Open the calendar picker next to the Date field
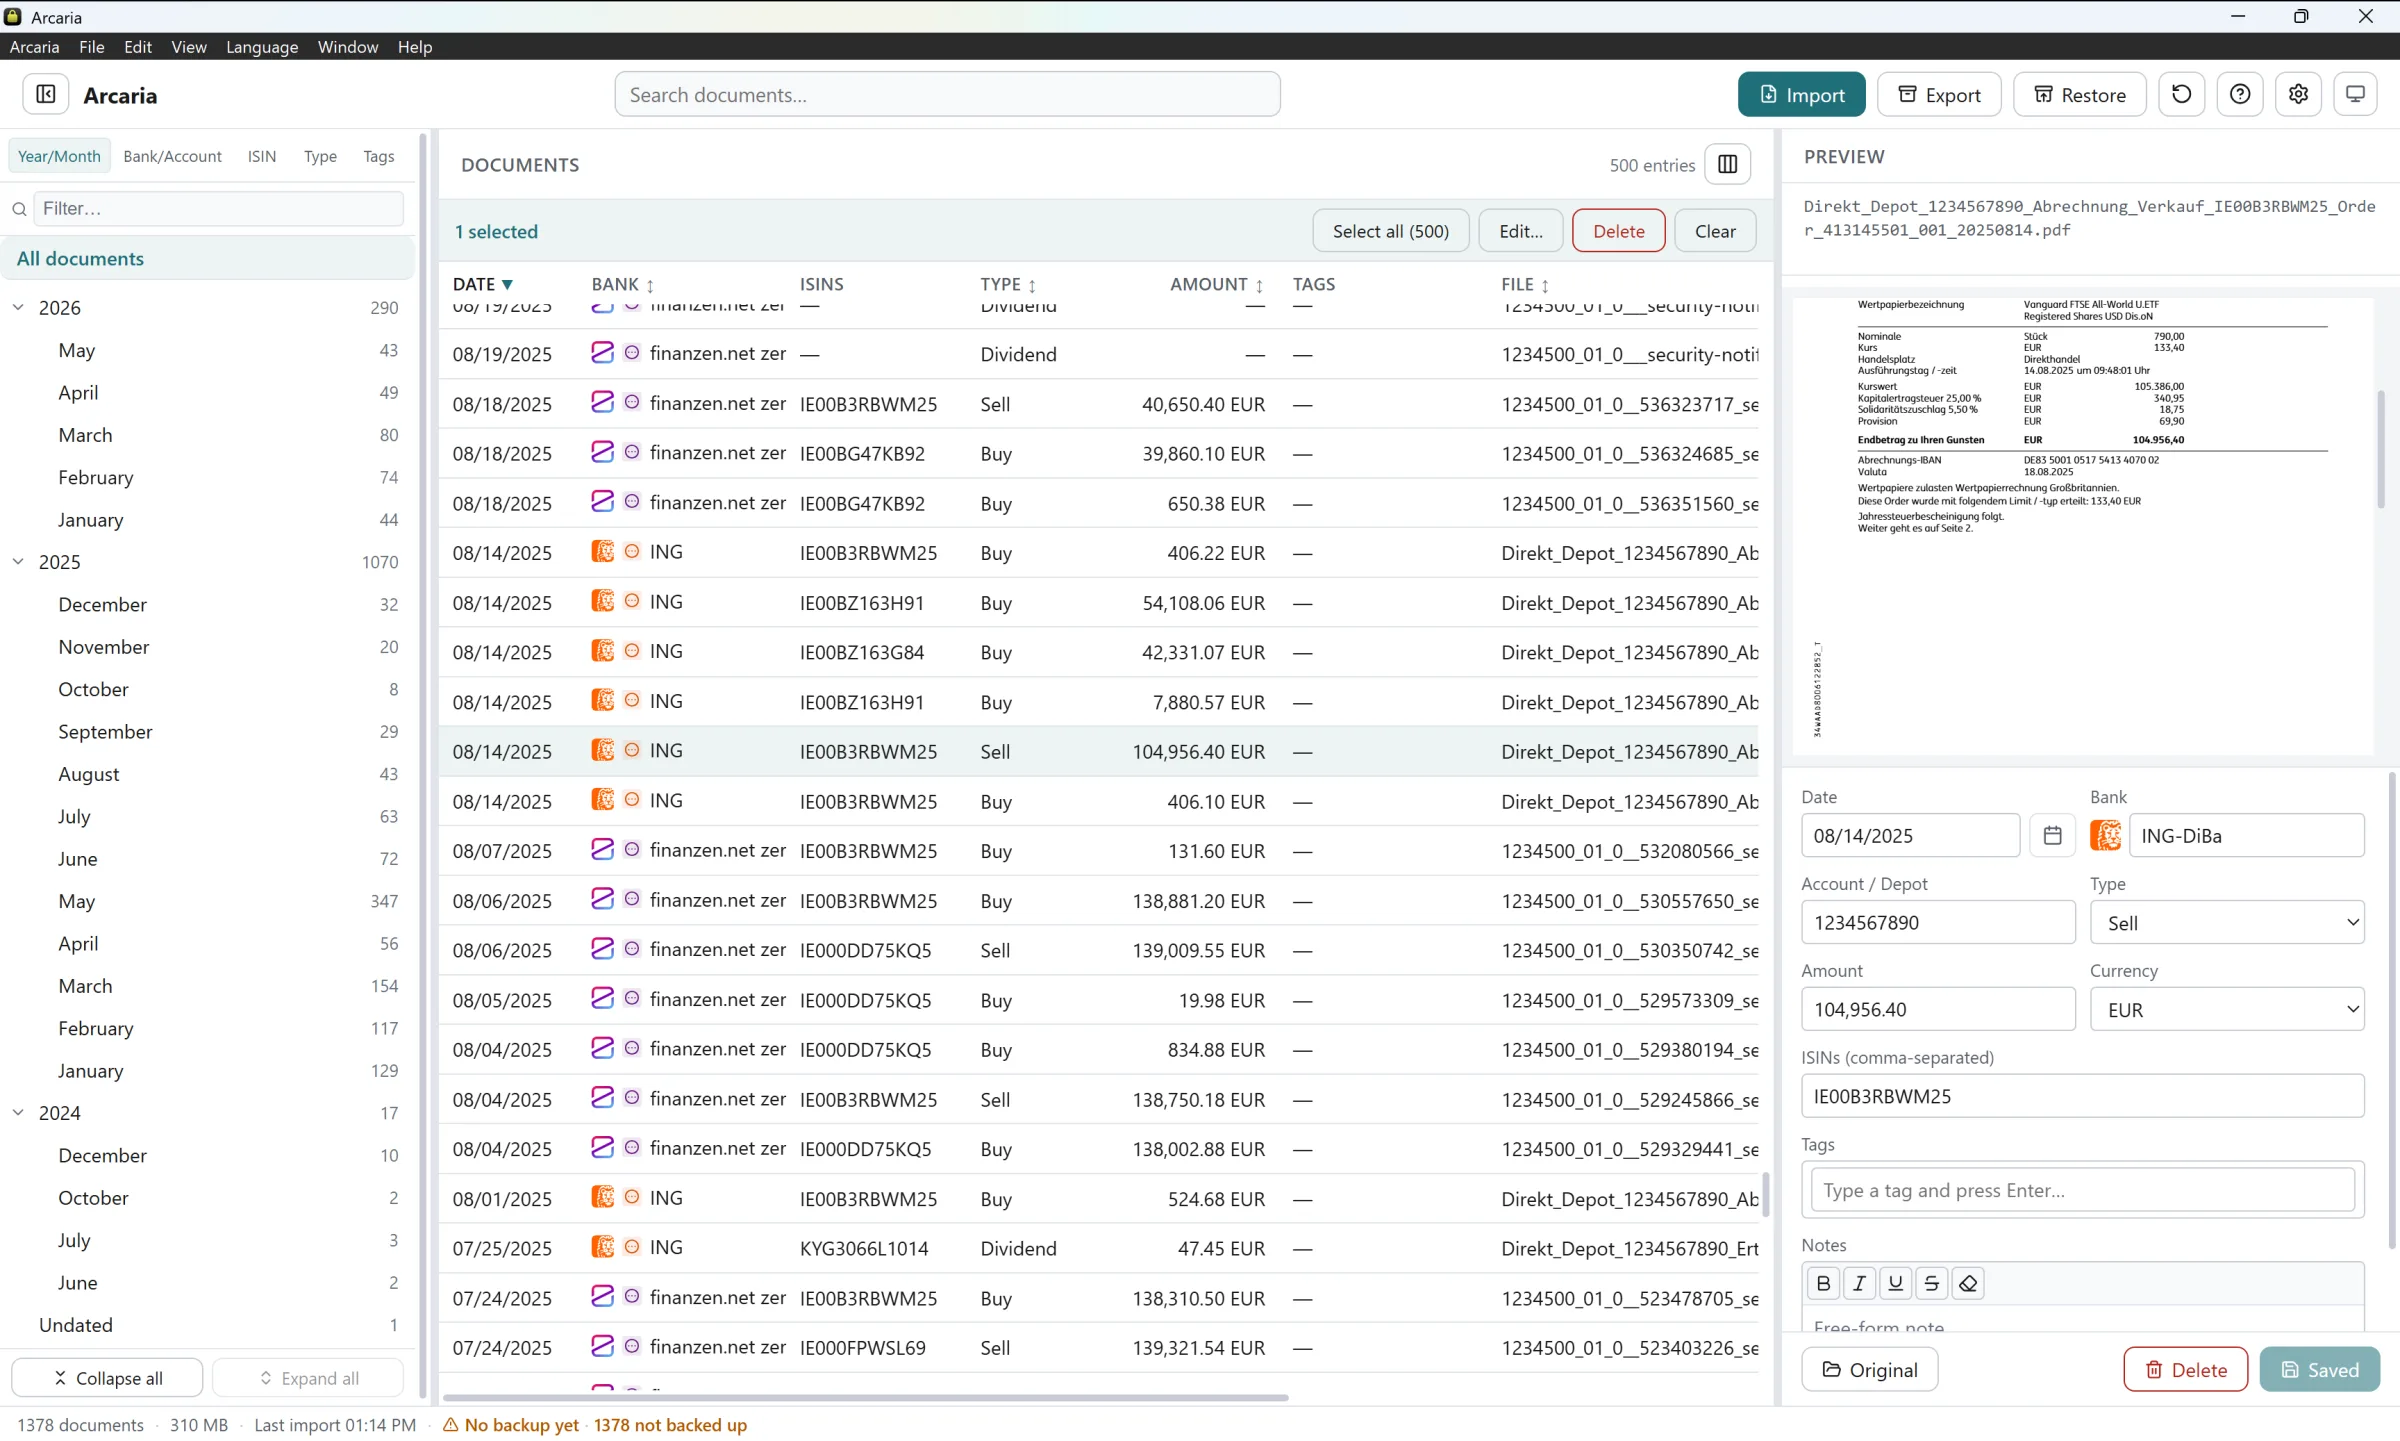Image resolution: width=2400 pixels, height=1441 pixels. coord(2052,835)
